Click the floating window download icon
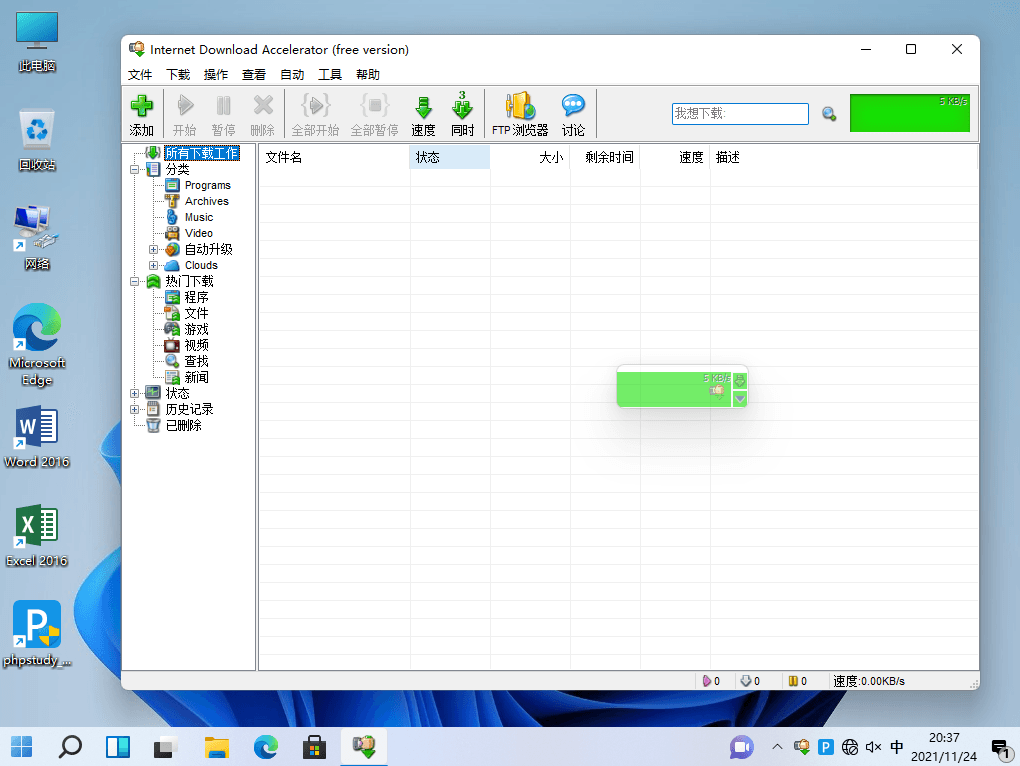The image size is (1020, 766). 740,380
